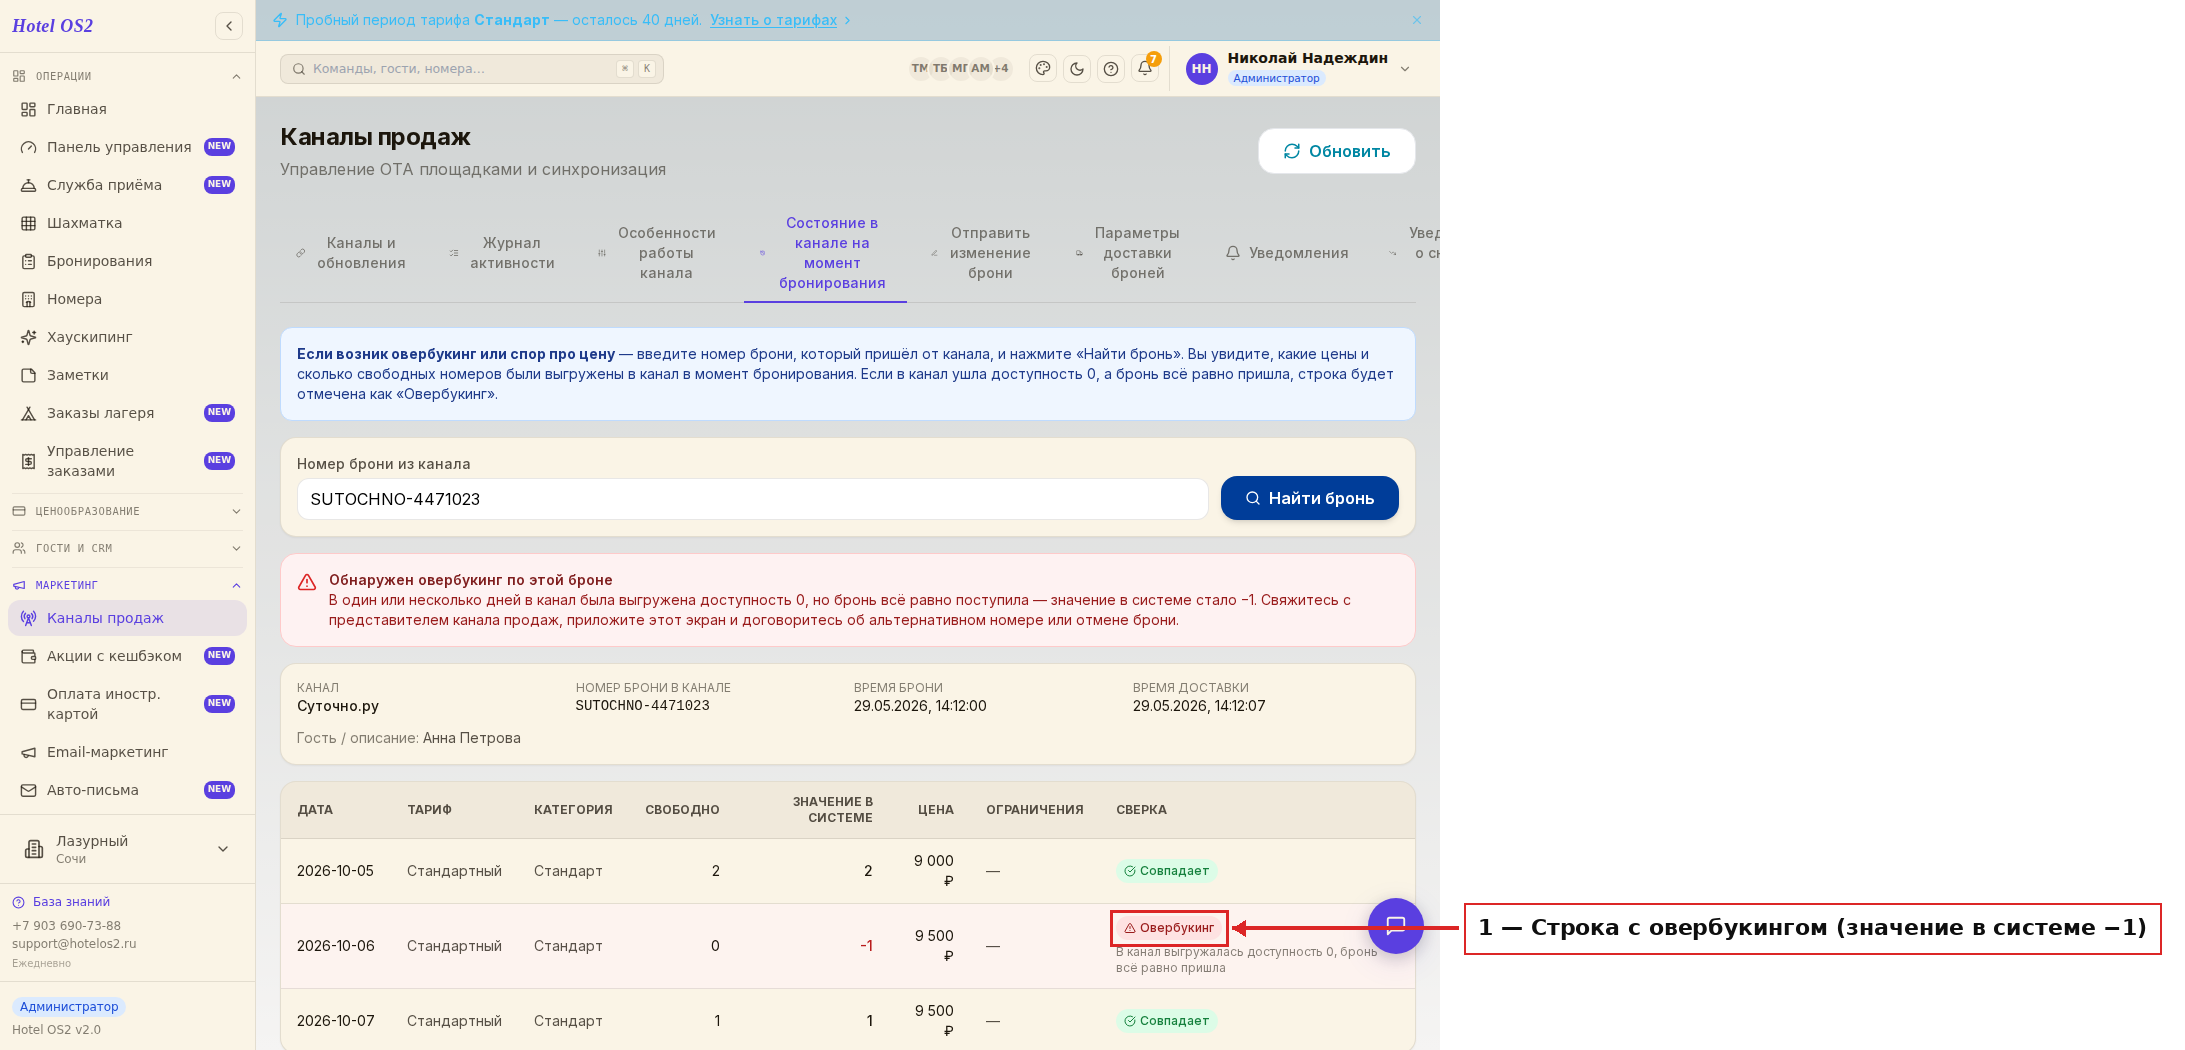This screenshot has width=2185, height=1050.
Task: Open Управление заказами page
Action: coord(127,461)
